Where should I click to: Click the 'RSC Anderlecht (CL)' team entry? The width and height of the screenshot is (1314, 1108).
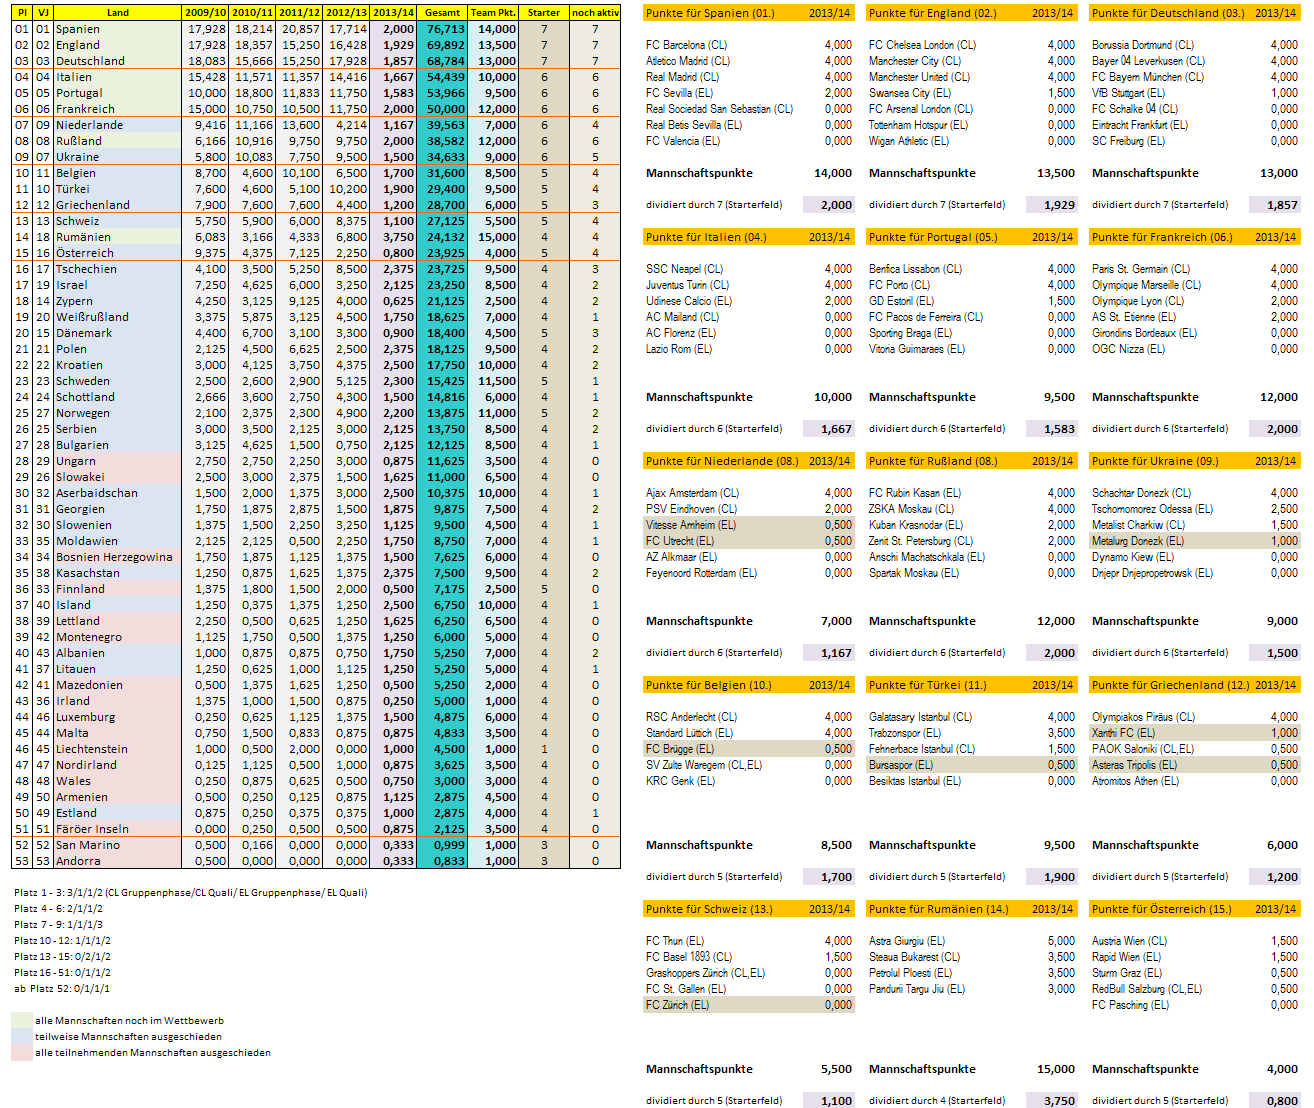pyautogui.click(x=691, y=717)
